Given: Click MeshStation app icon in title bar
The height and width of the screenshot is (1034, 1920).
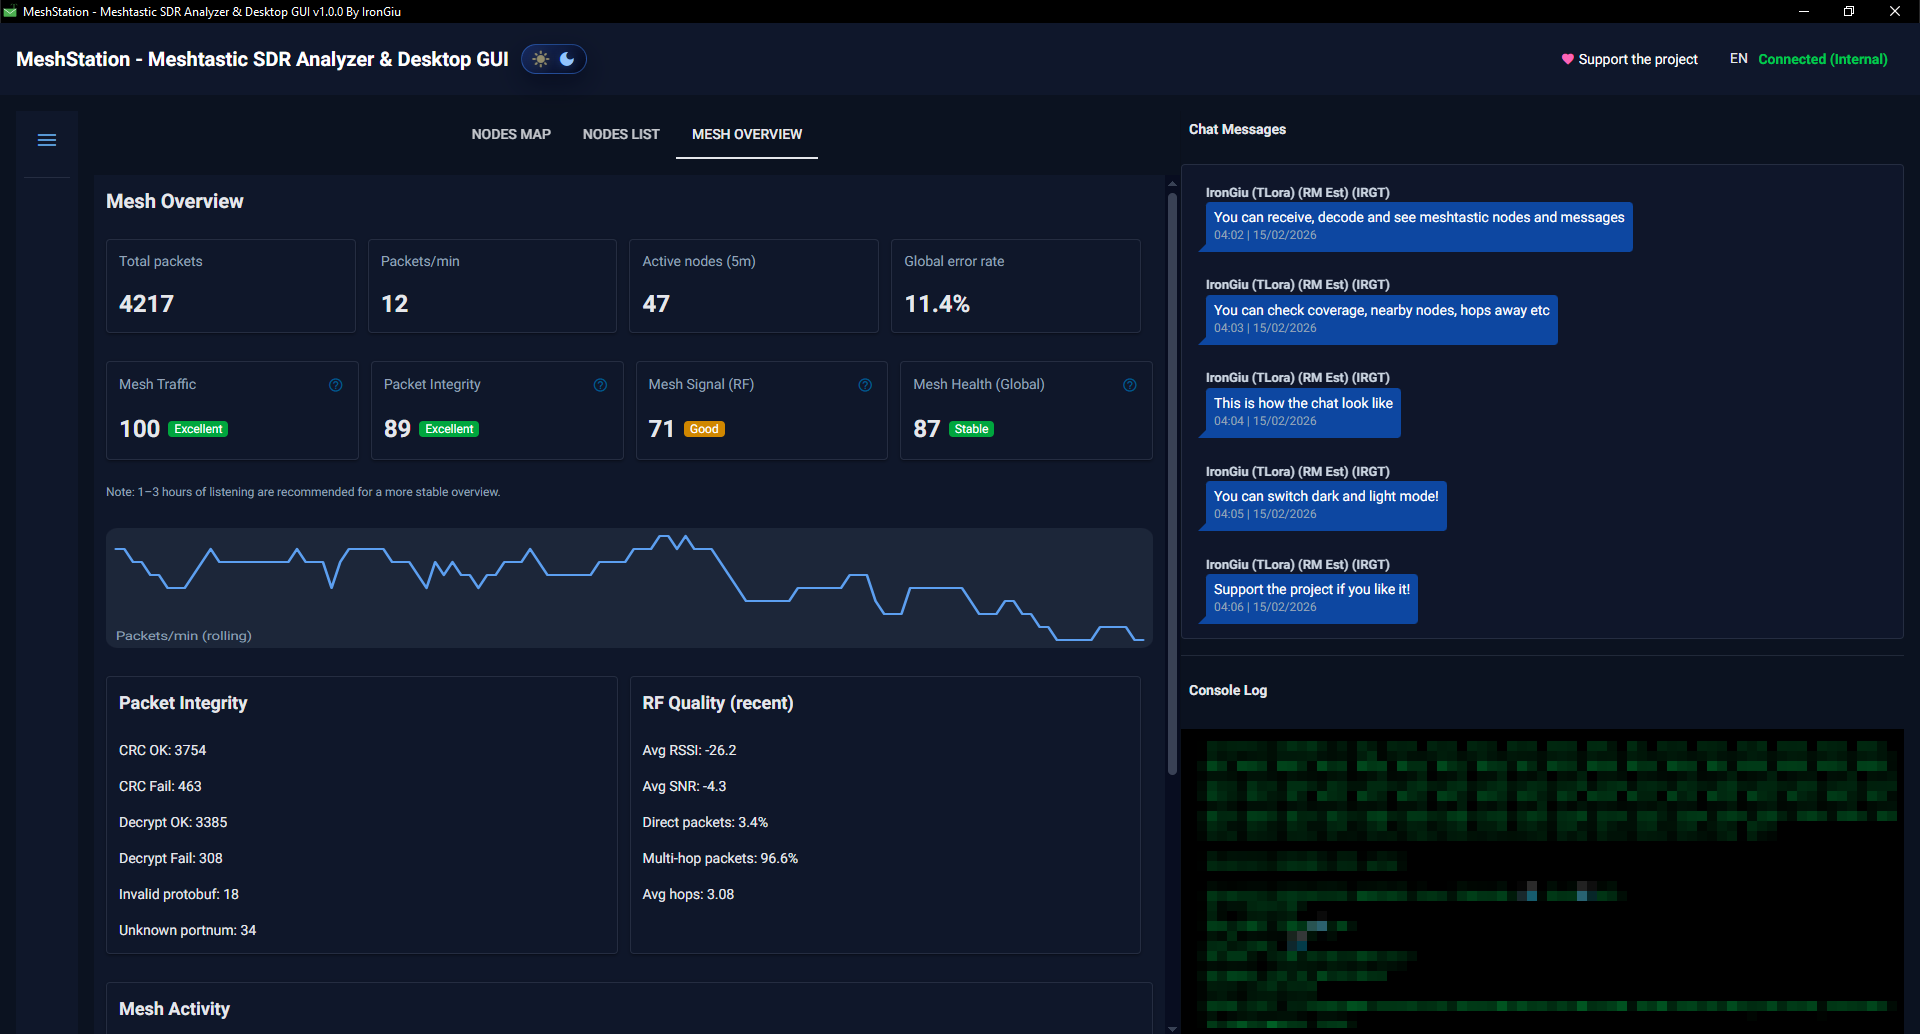Looking at the screenshot, I should click(x=10, y=12).
